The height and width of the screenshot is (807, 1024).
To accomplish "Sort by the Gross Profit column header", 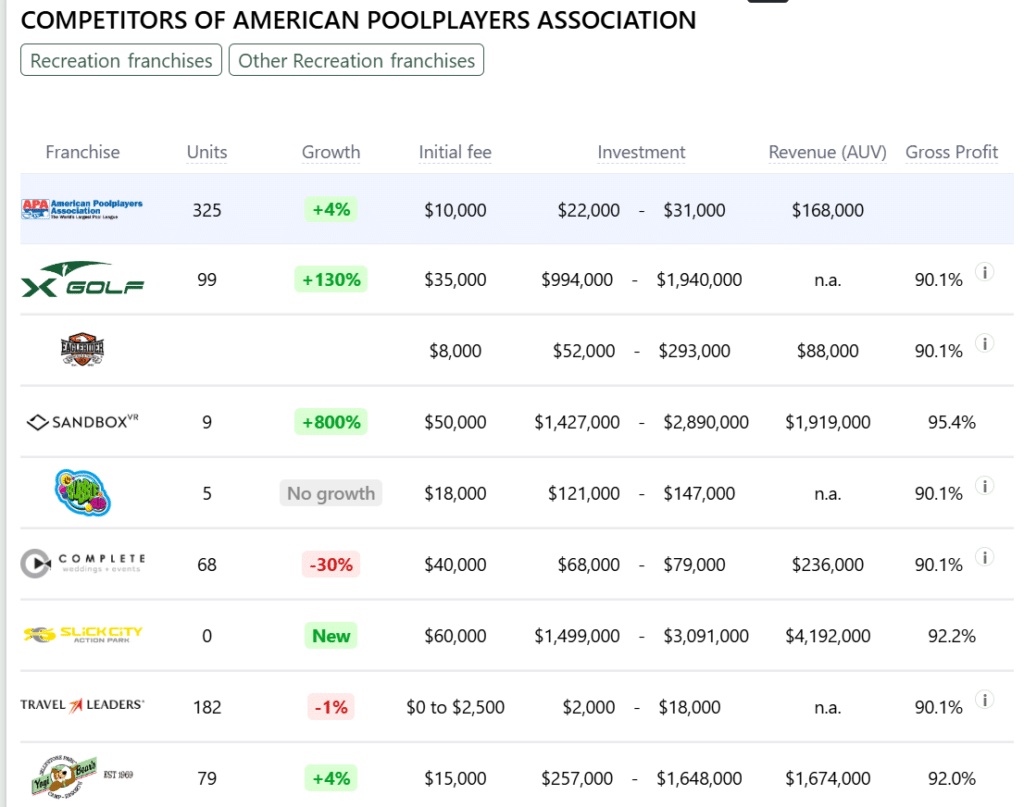I will [x=952, y=152].
